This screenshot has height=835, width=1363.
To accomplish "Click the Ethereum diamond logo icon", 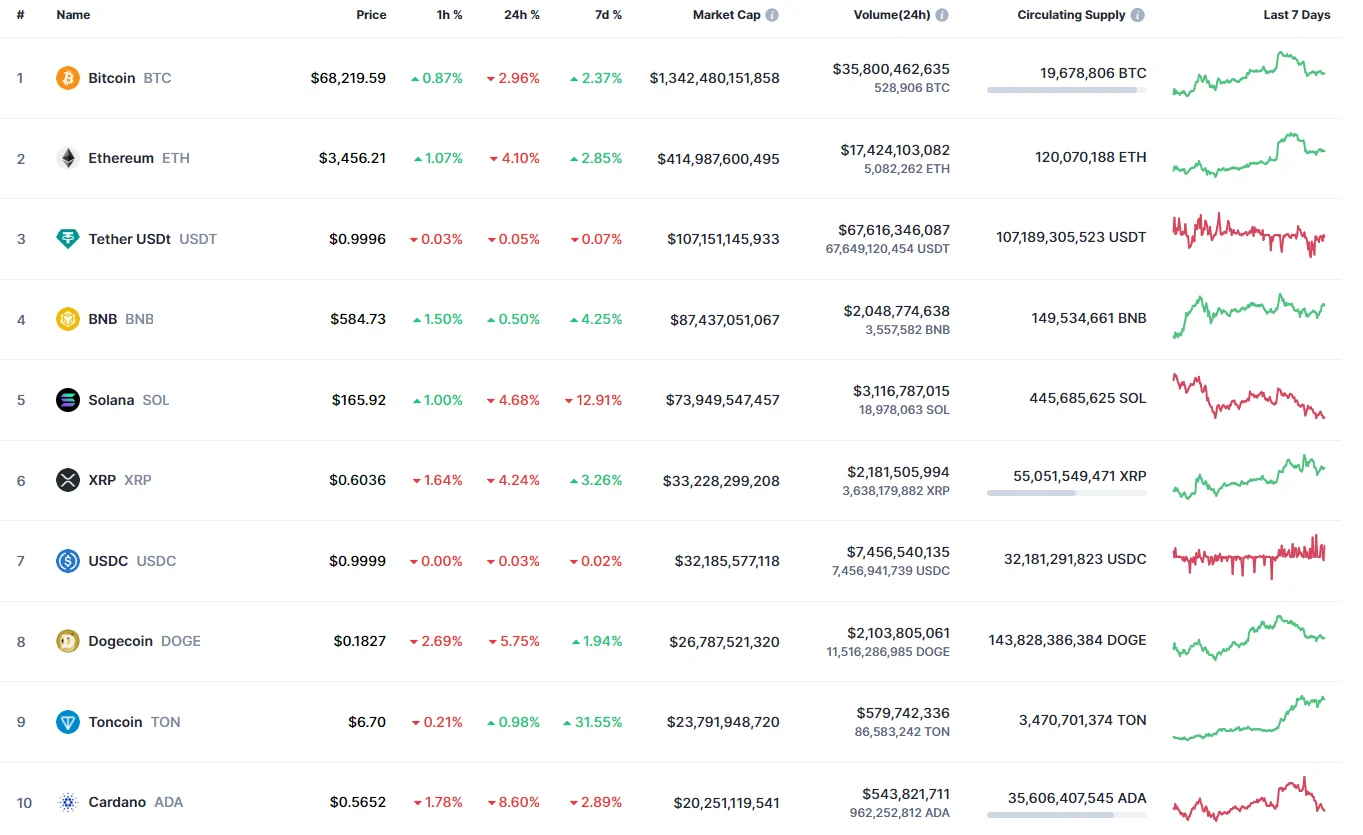I will 68,158.
